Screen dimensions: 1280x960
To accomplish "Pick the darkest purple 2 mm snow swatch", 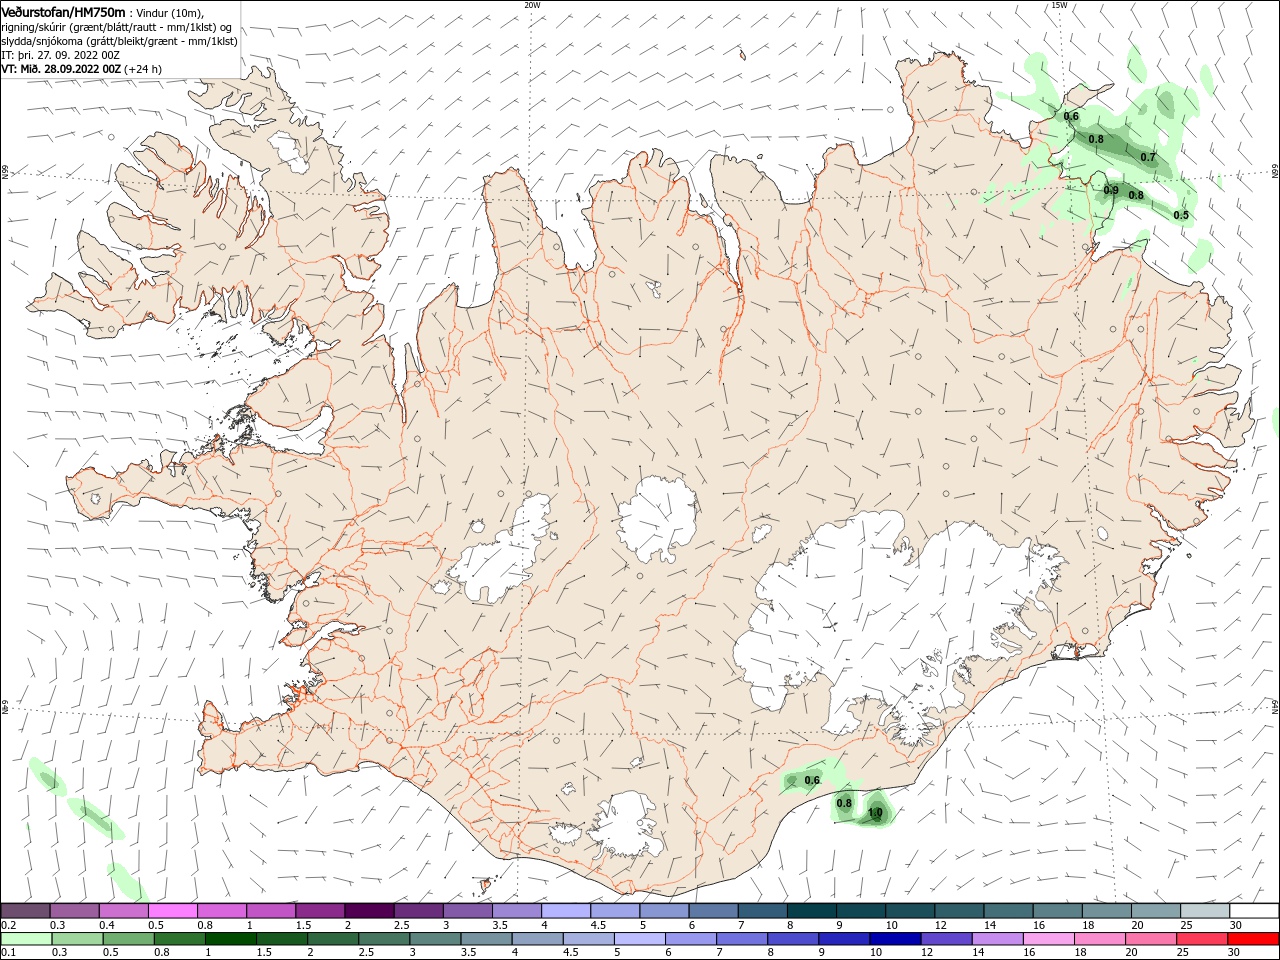I will click(370, 910).
